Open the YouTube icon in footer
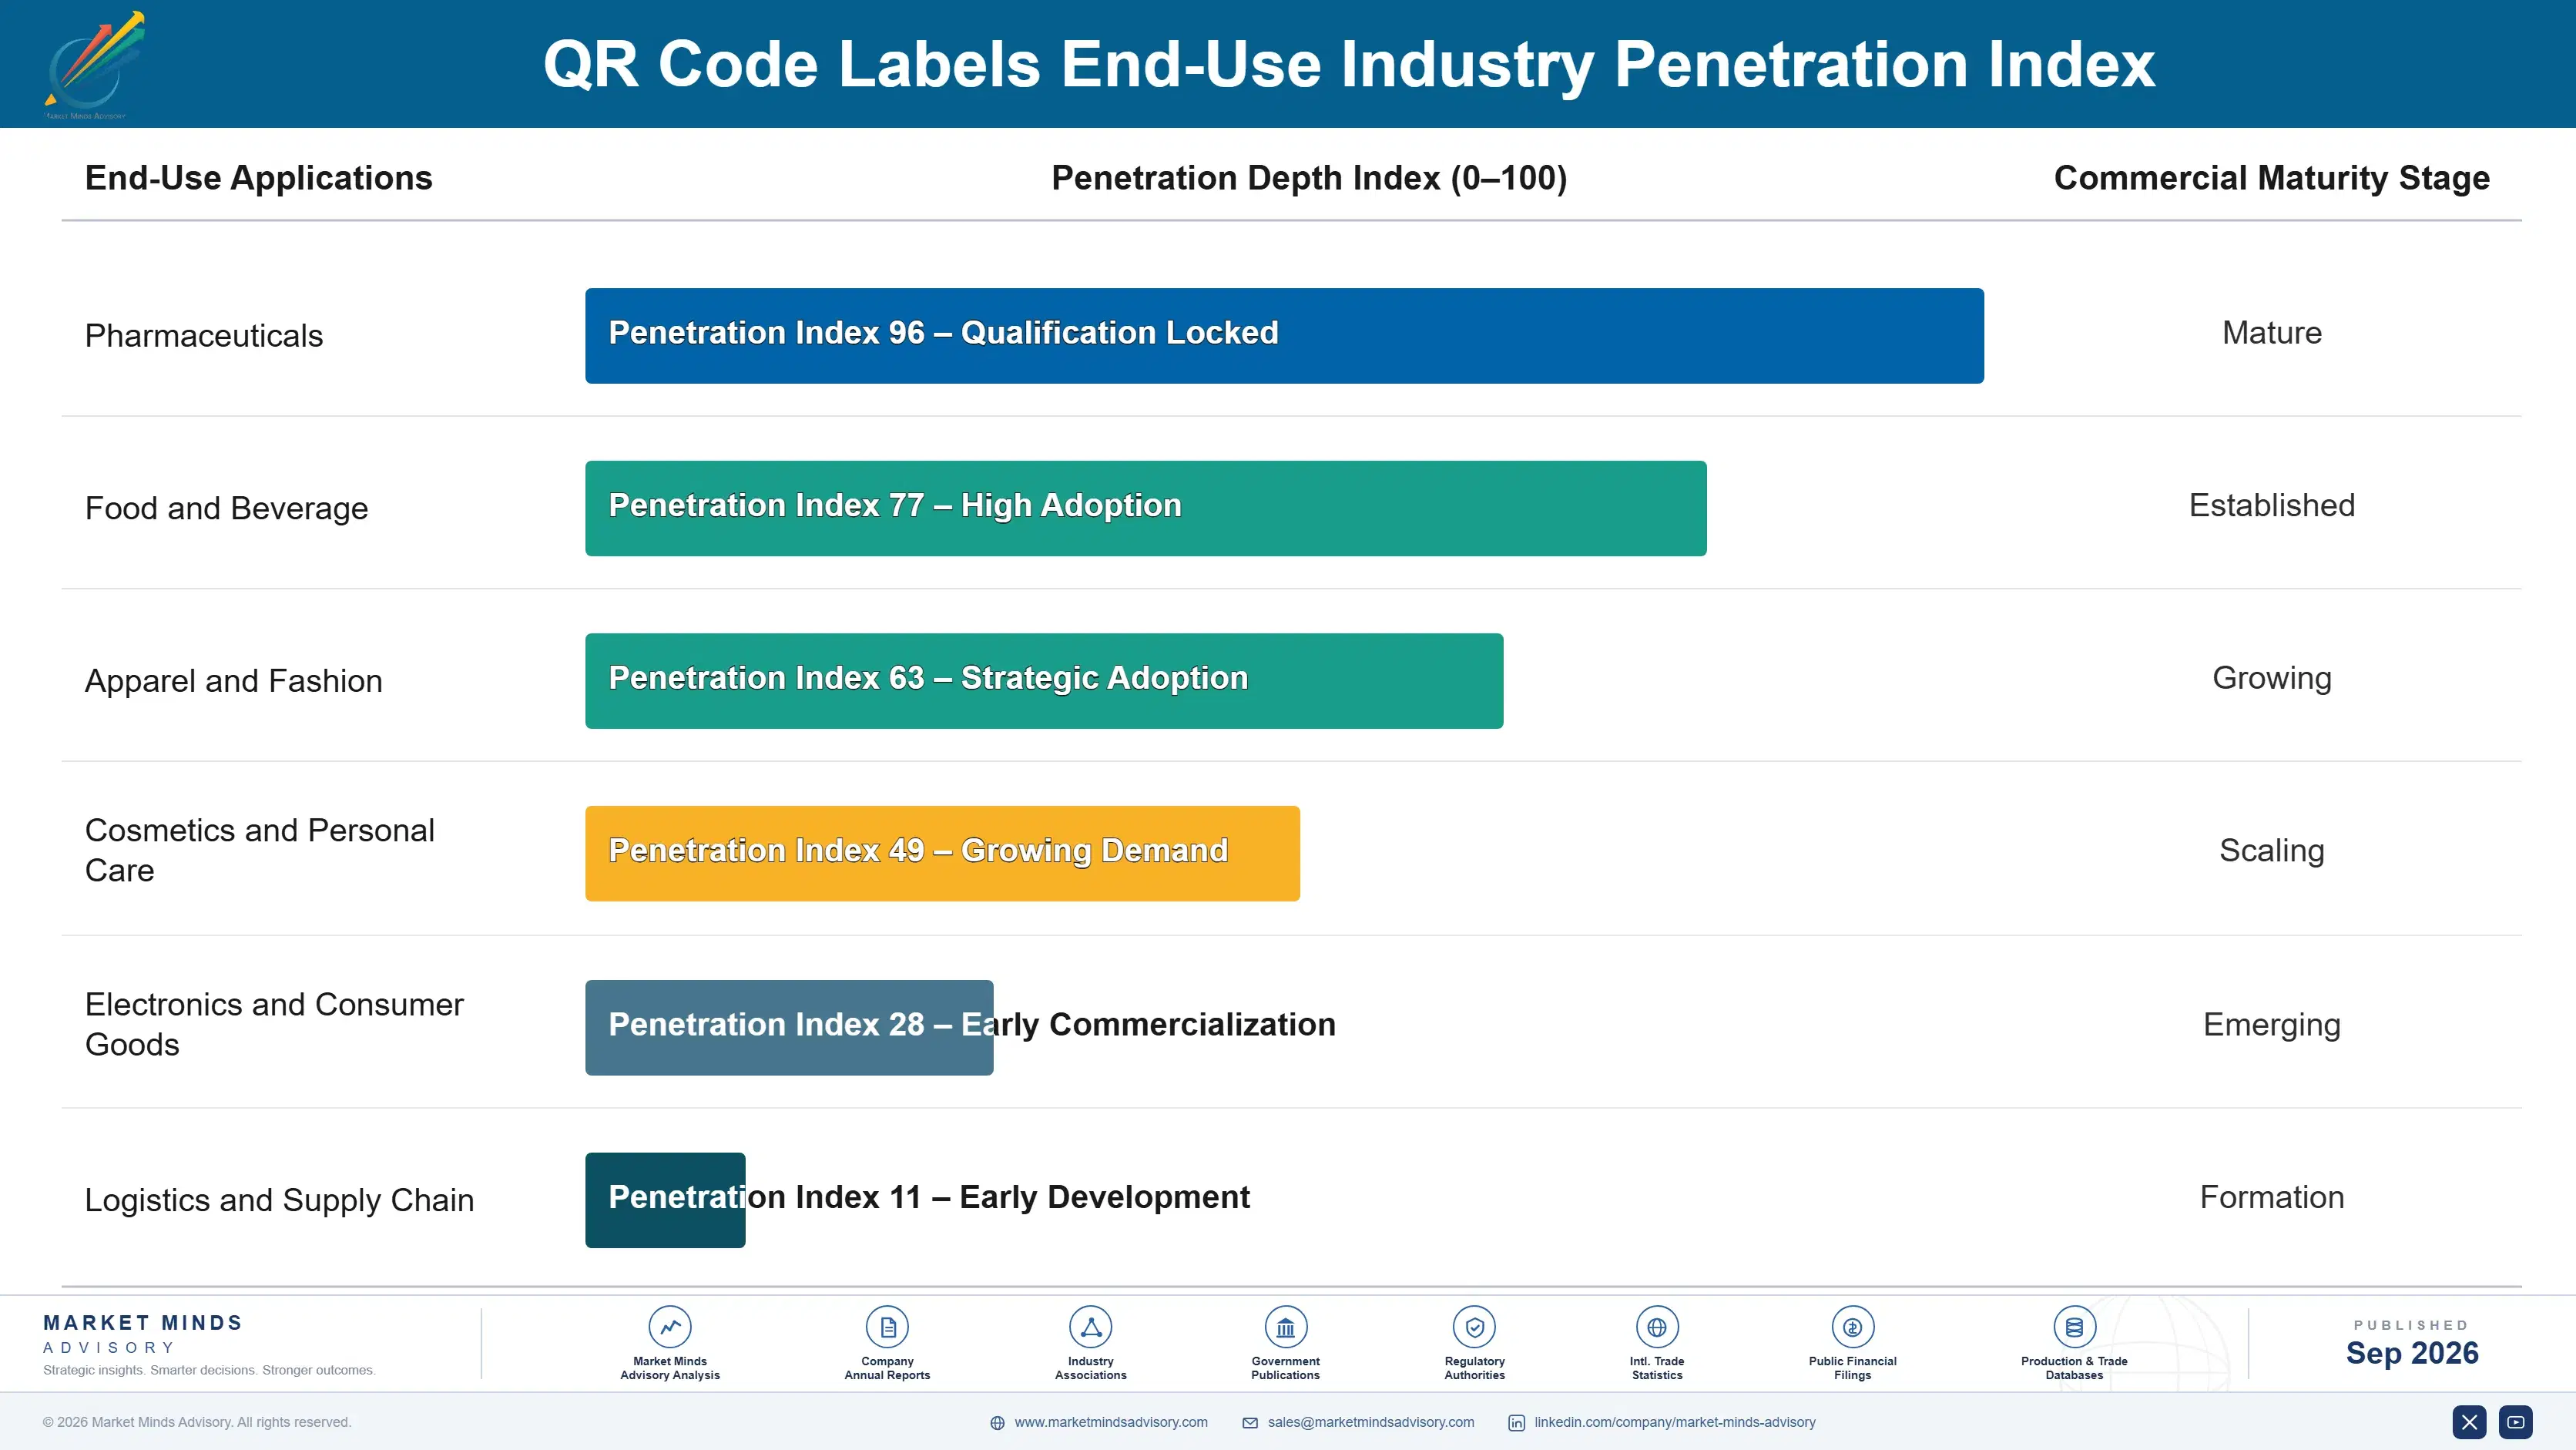The image size is (2576, 1450). (x=2516, y=1422)
